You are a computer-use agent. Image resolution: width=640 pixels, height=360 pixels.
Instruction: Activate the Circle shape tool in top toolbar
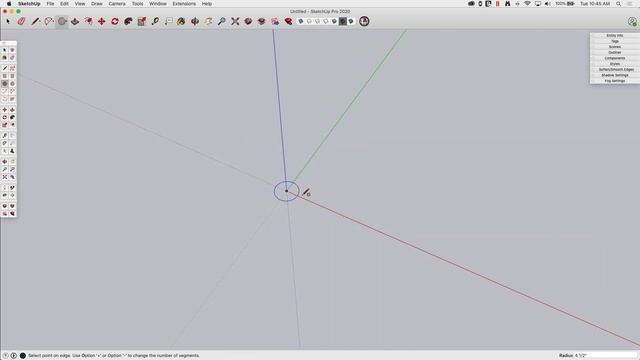click(62, 21)
